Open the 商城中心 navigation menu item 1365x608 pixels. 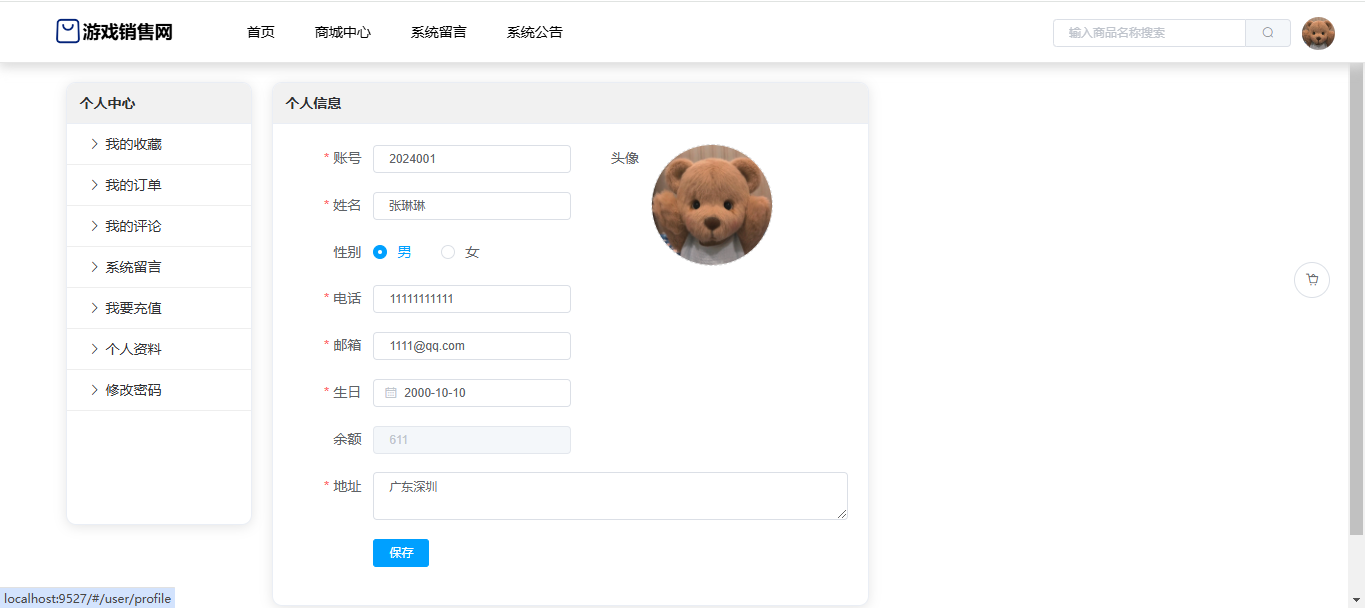coord(343,32)
